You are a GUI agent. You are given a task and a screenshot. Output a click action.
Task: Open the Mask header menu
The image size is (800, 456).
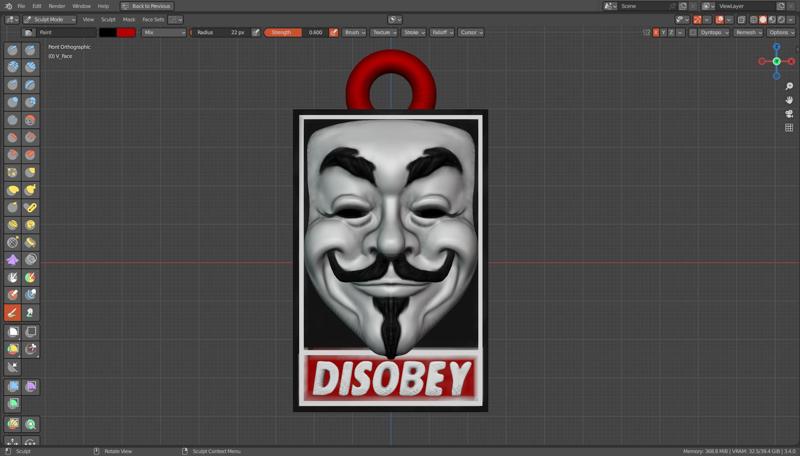[129, 20]
